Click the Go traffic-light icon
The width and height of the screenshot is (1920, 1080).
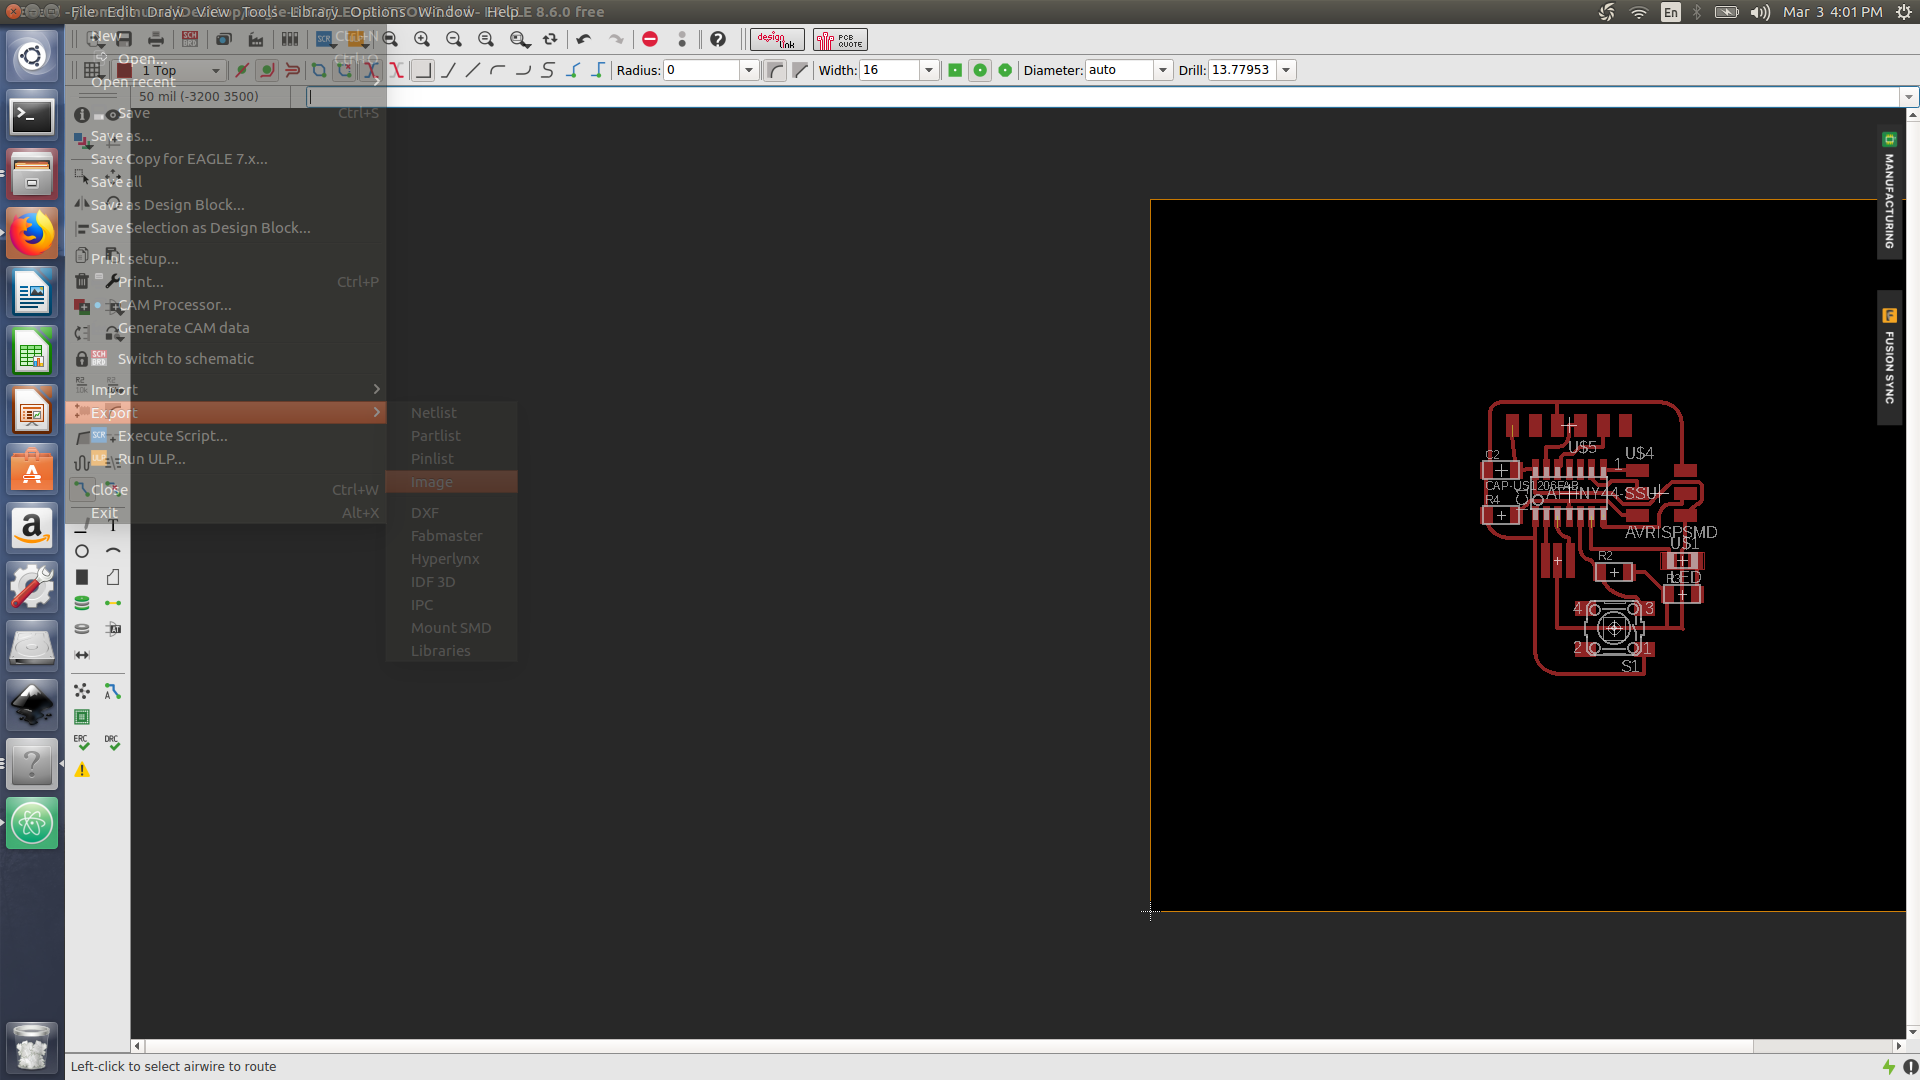[682, 39]
